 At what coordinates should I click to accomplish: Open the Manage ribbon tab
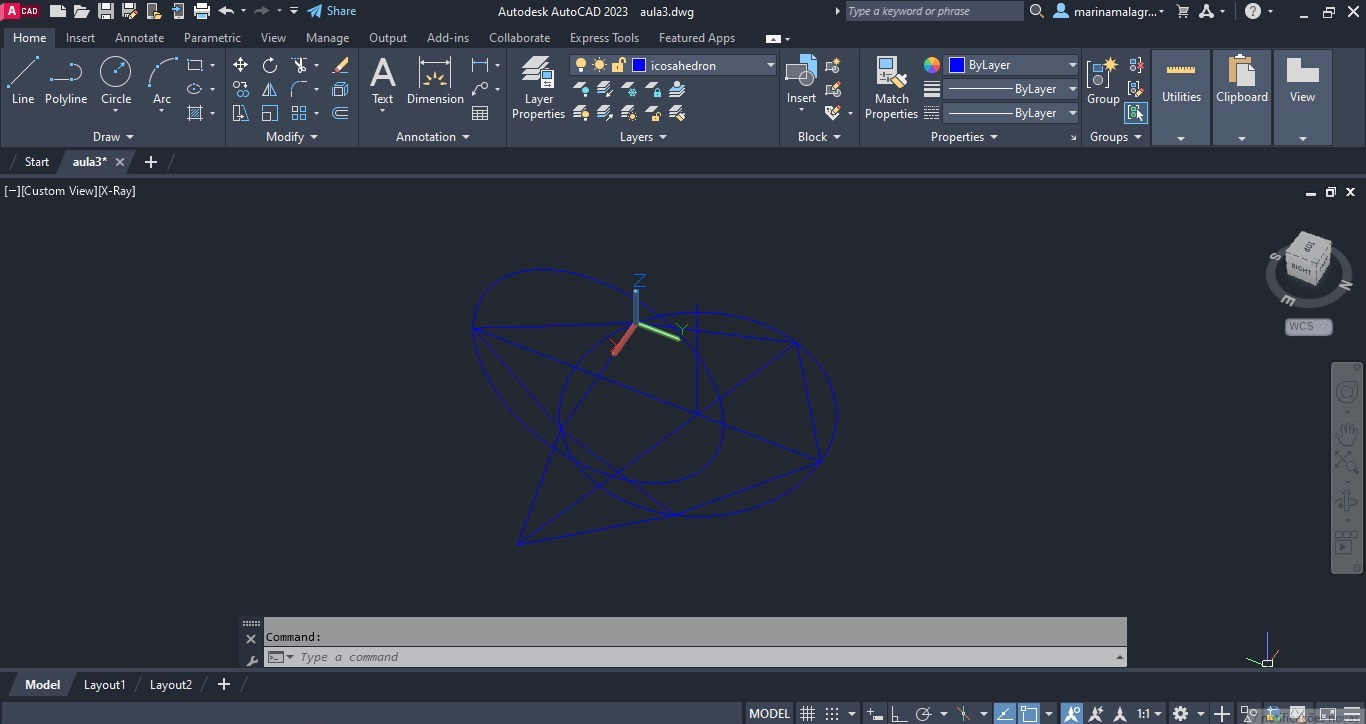pyautogui.click(x=327, y=38)
